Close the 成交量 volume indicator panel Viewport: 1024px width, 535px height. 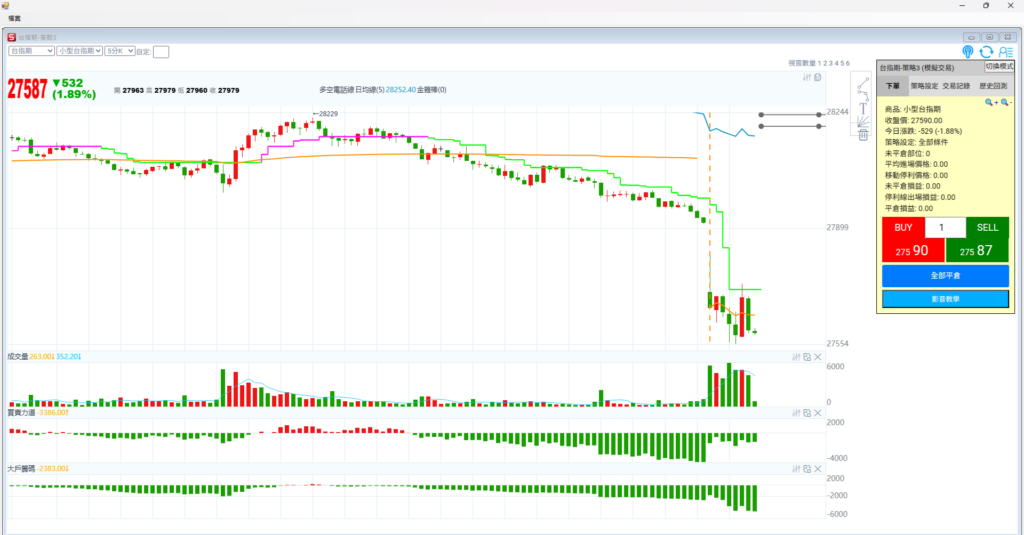coord(817,357)
